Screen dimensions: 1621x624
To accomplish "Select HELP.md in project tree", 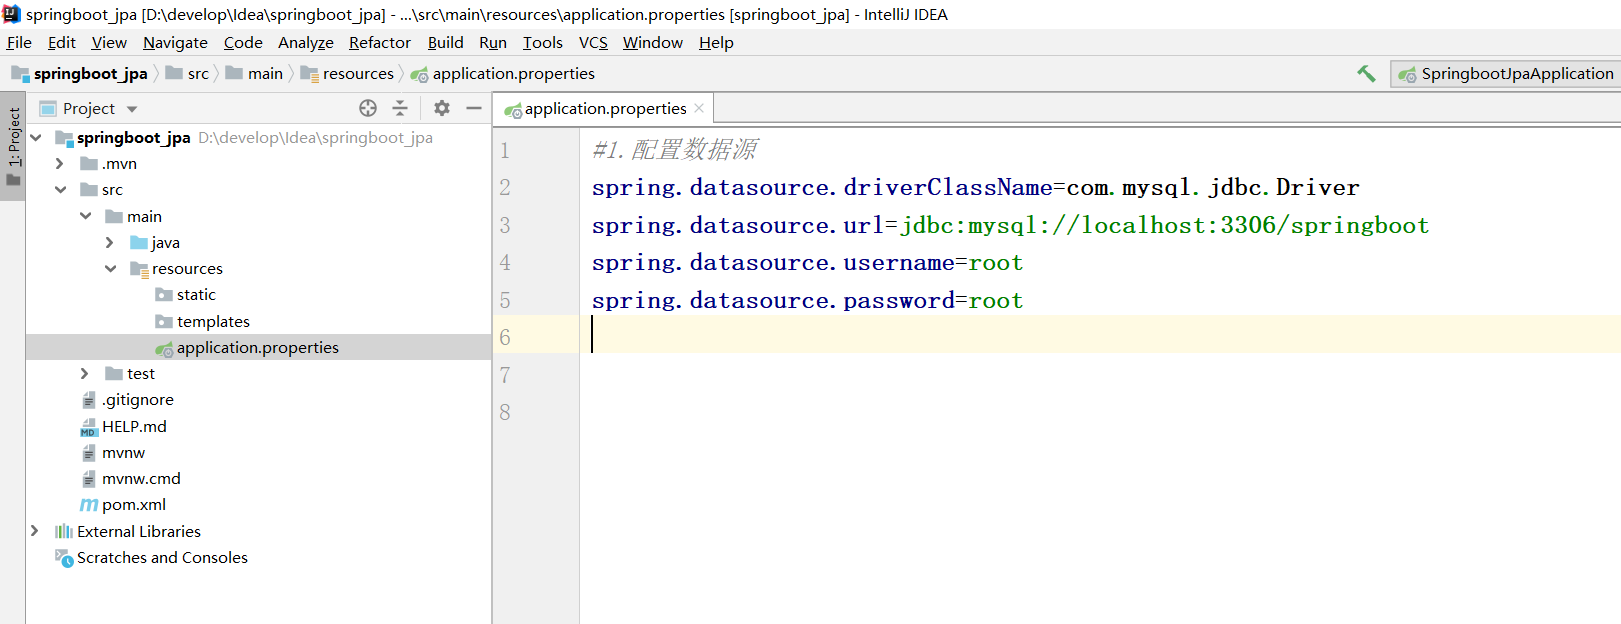I will click(x=134, y=427).
